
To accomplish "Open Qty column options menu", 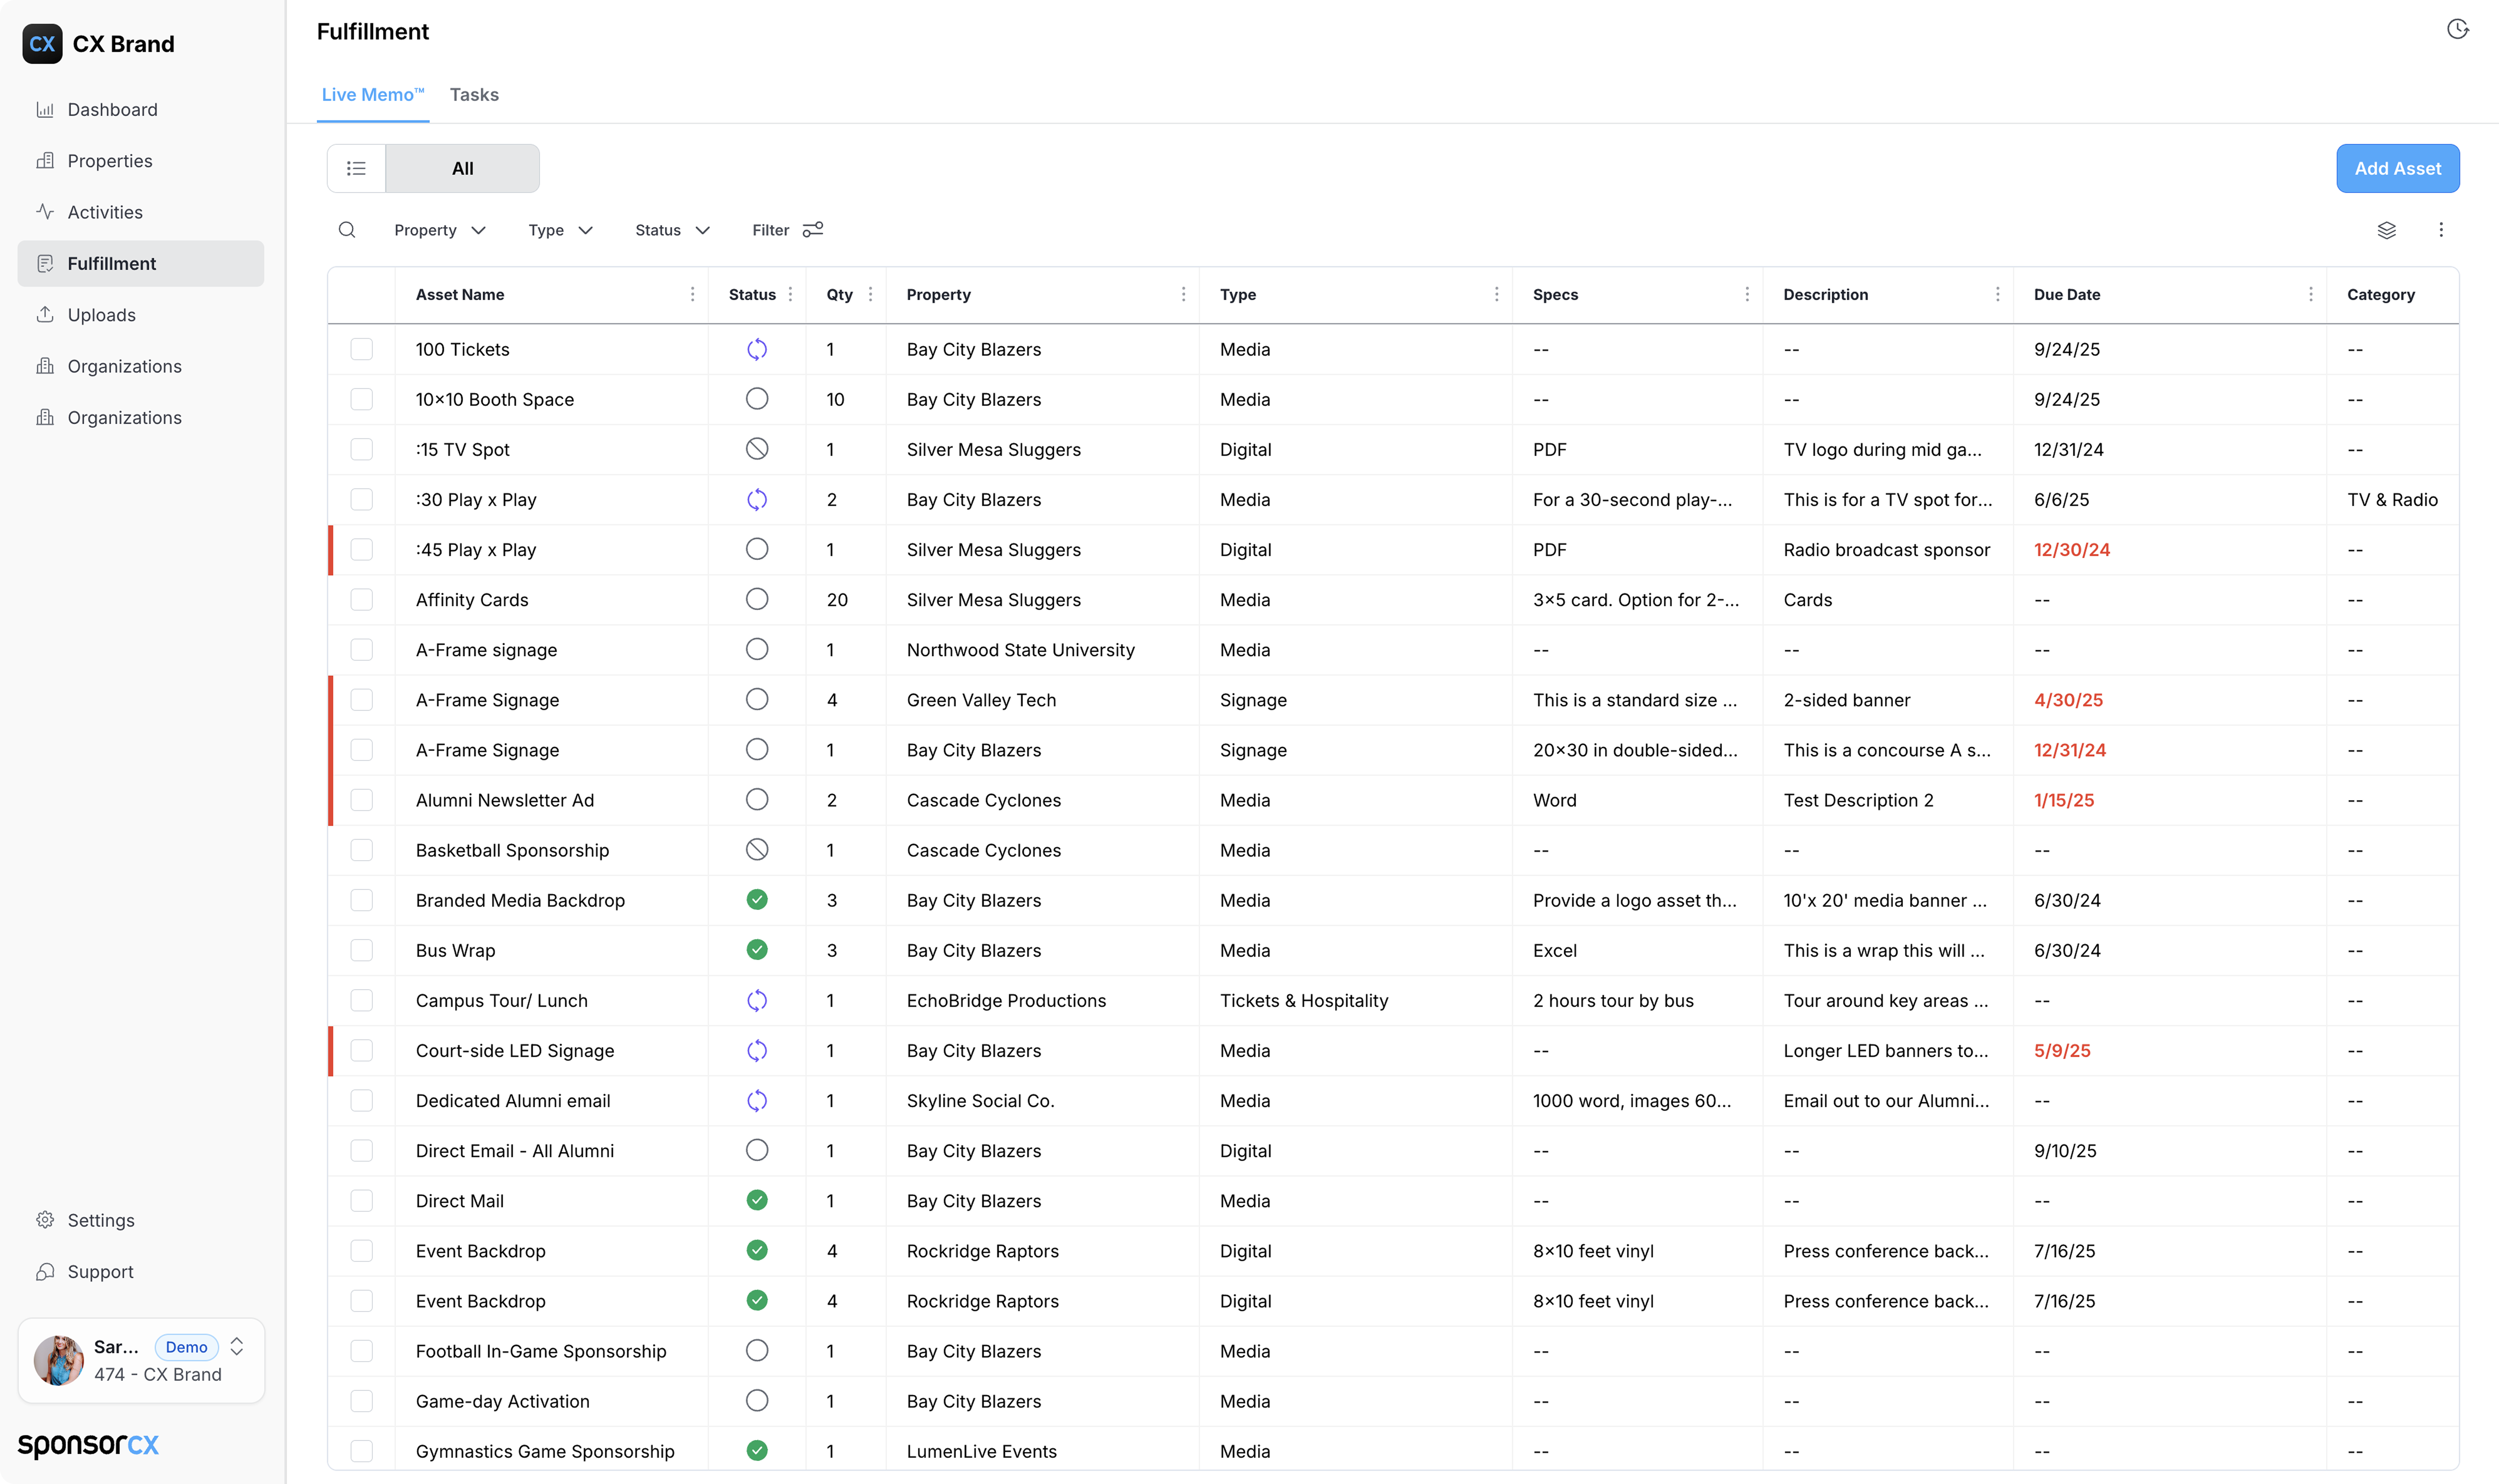I will pos(870,294).
